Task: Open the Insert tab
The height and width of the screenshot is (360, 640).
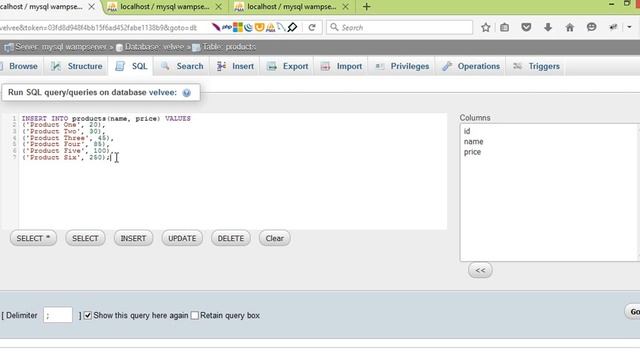Action: [235, 66]
